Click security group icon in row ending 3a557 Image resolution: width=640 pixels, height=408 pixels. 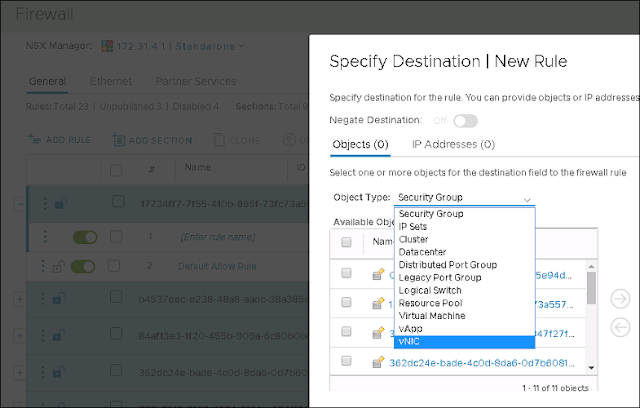click(x=378, y=303)
